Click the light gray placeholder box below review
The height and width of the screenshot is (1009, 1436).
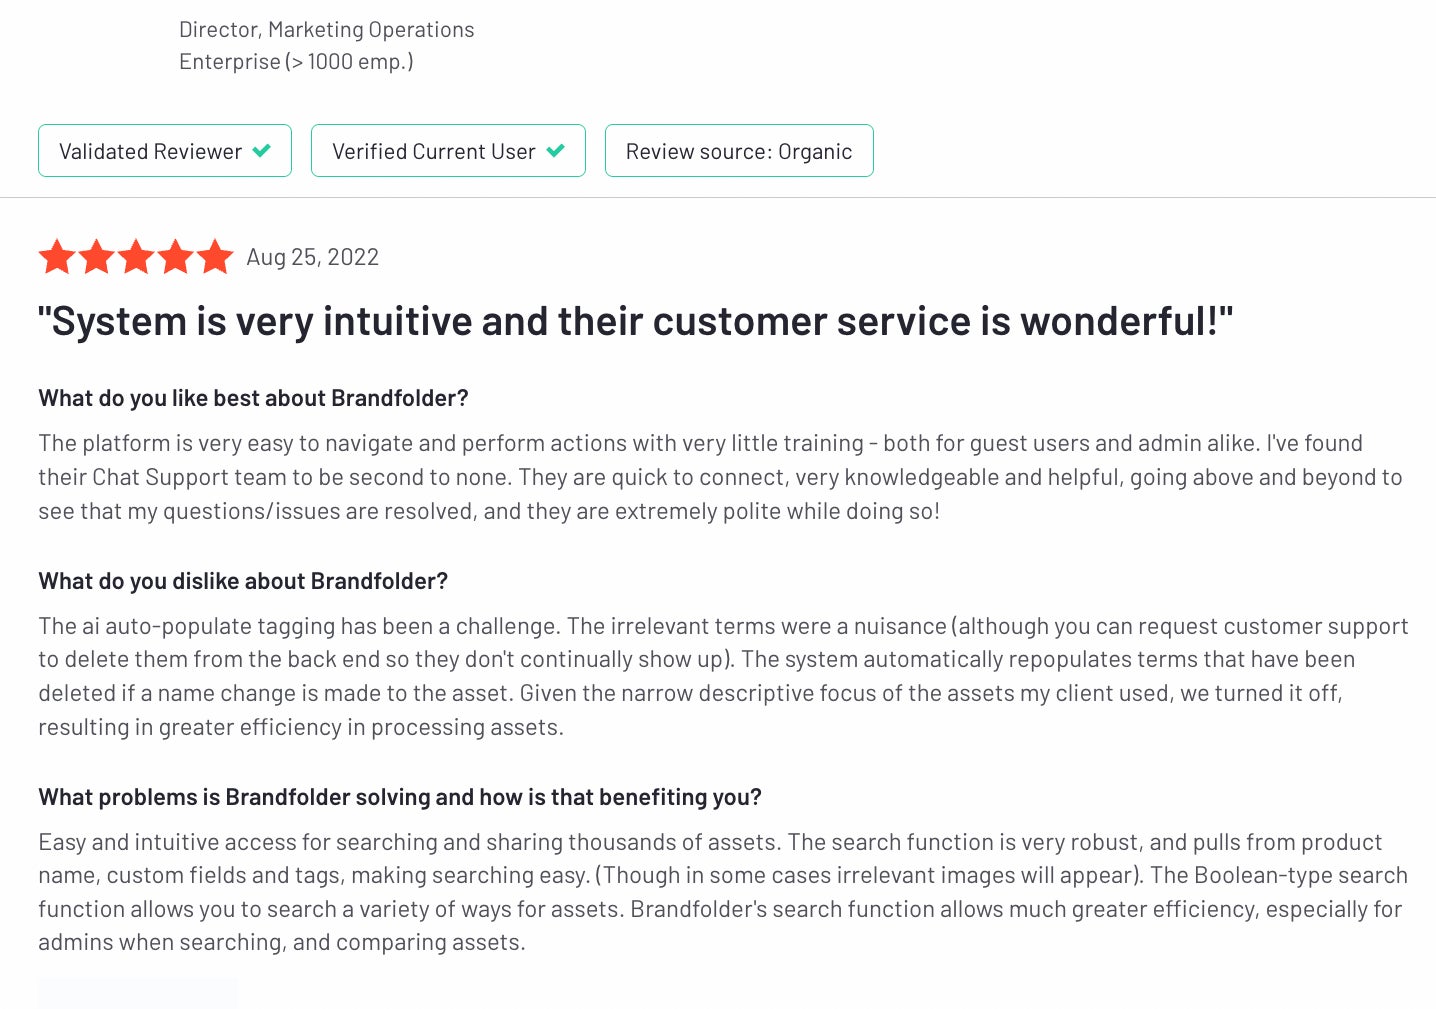coord(138,993)
